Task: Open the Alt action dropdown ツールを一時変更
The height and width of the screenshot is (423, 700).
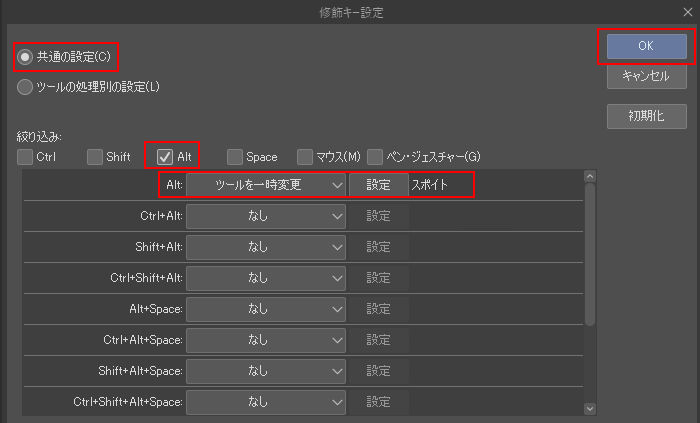Action: pos(266,185)
